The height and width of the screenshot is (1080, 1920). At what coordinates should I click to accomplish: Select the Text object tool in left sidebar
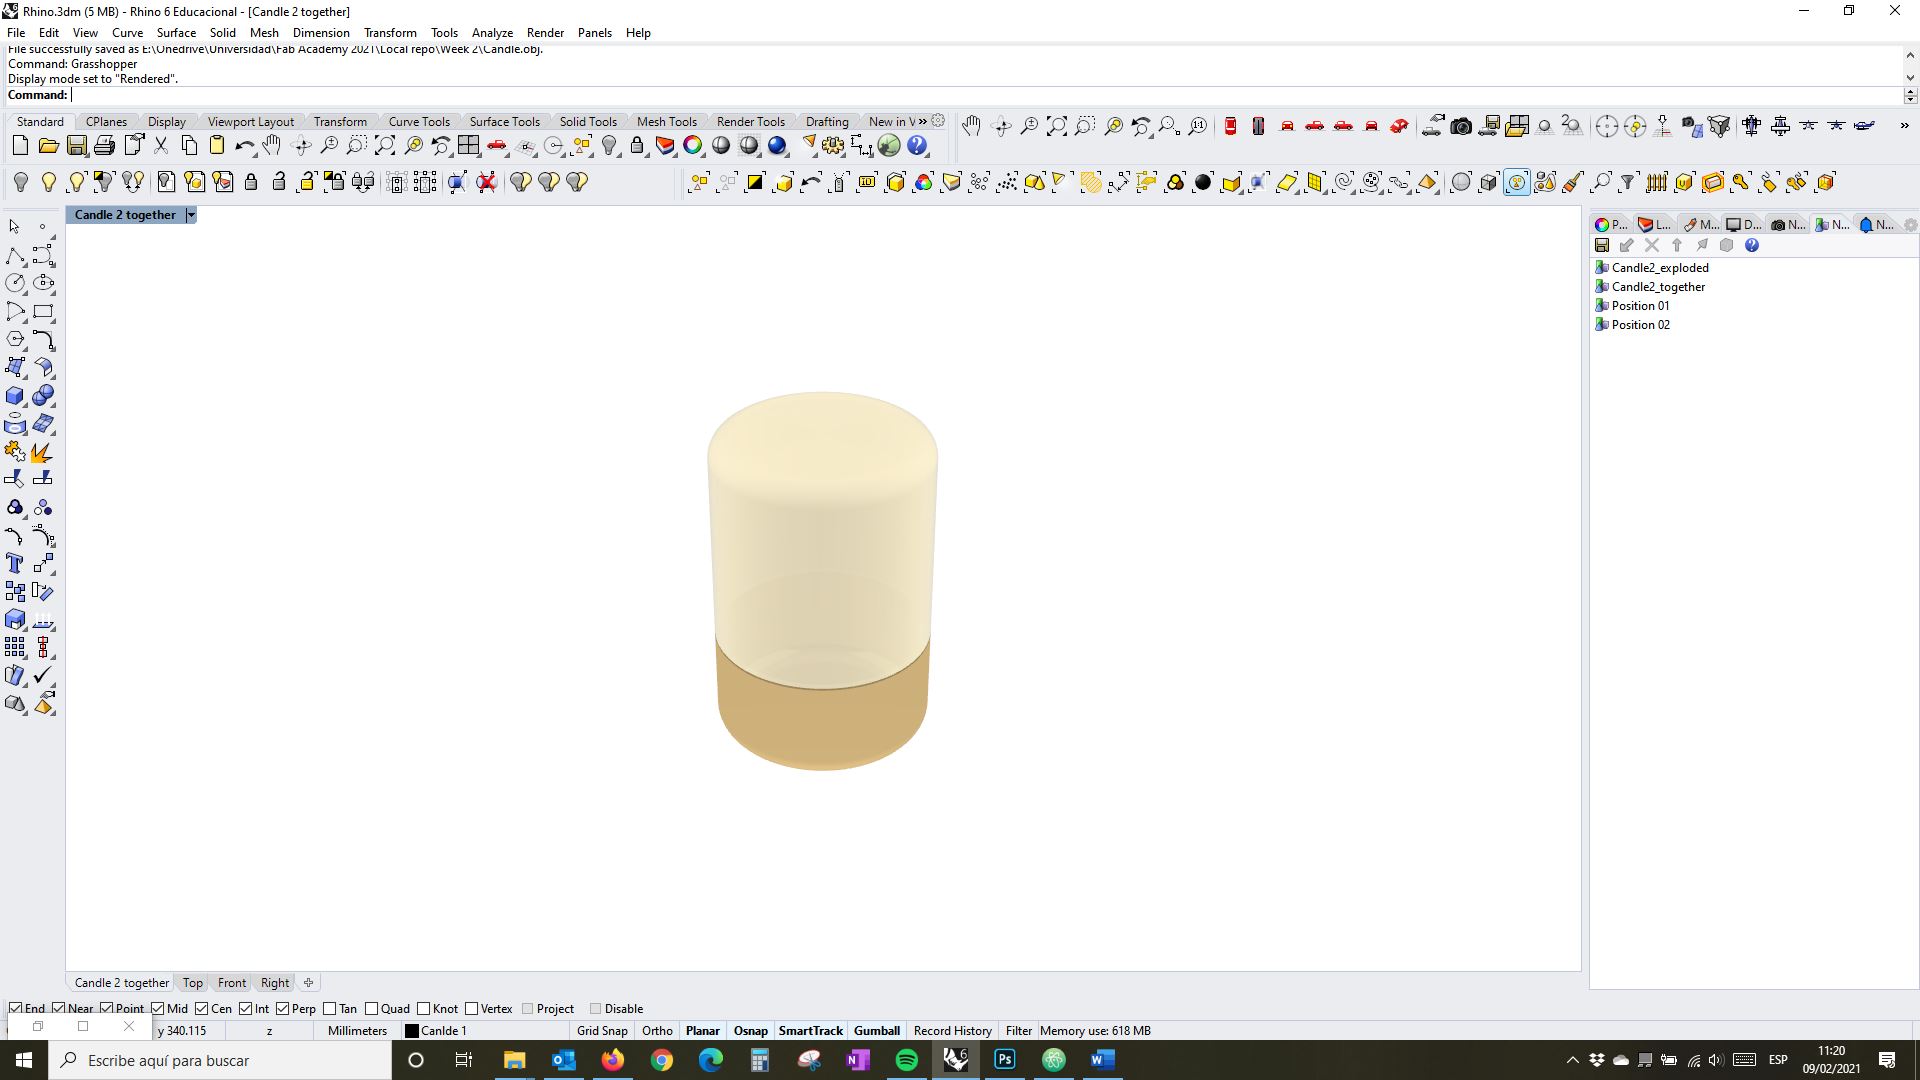(x=15, y=564)
